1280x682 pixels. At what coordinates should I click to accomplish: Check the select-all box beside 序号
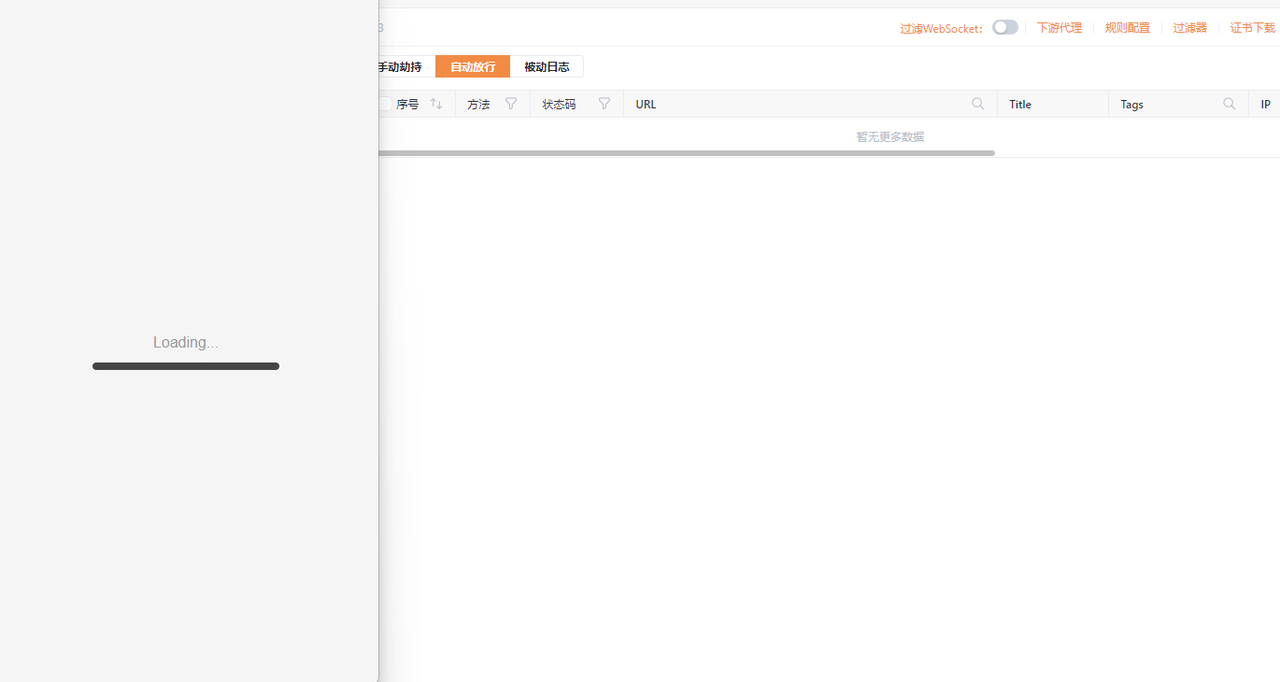[x=385, y=104]
